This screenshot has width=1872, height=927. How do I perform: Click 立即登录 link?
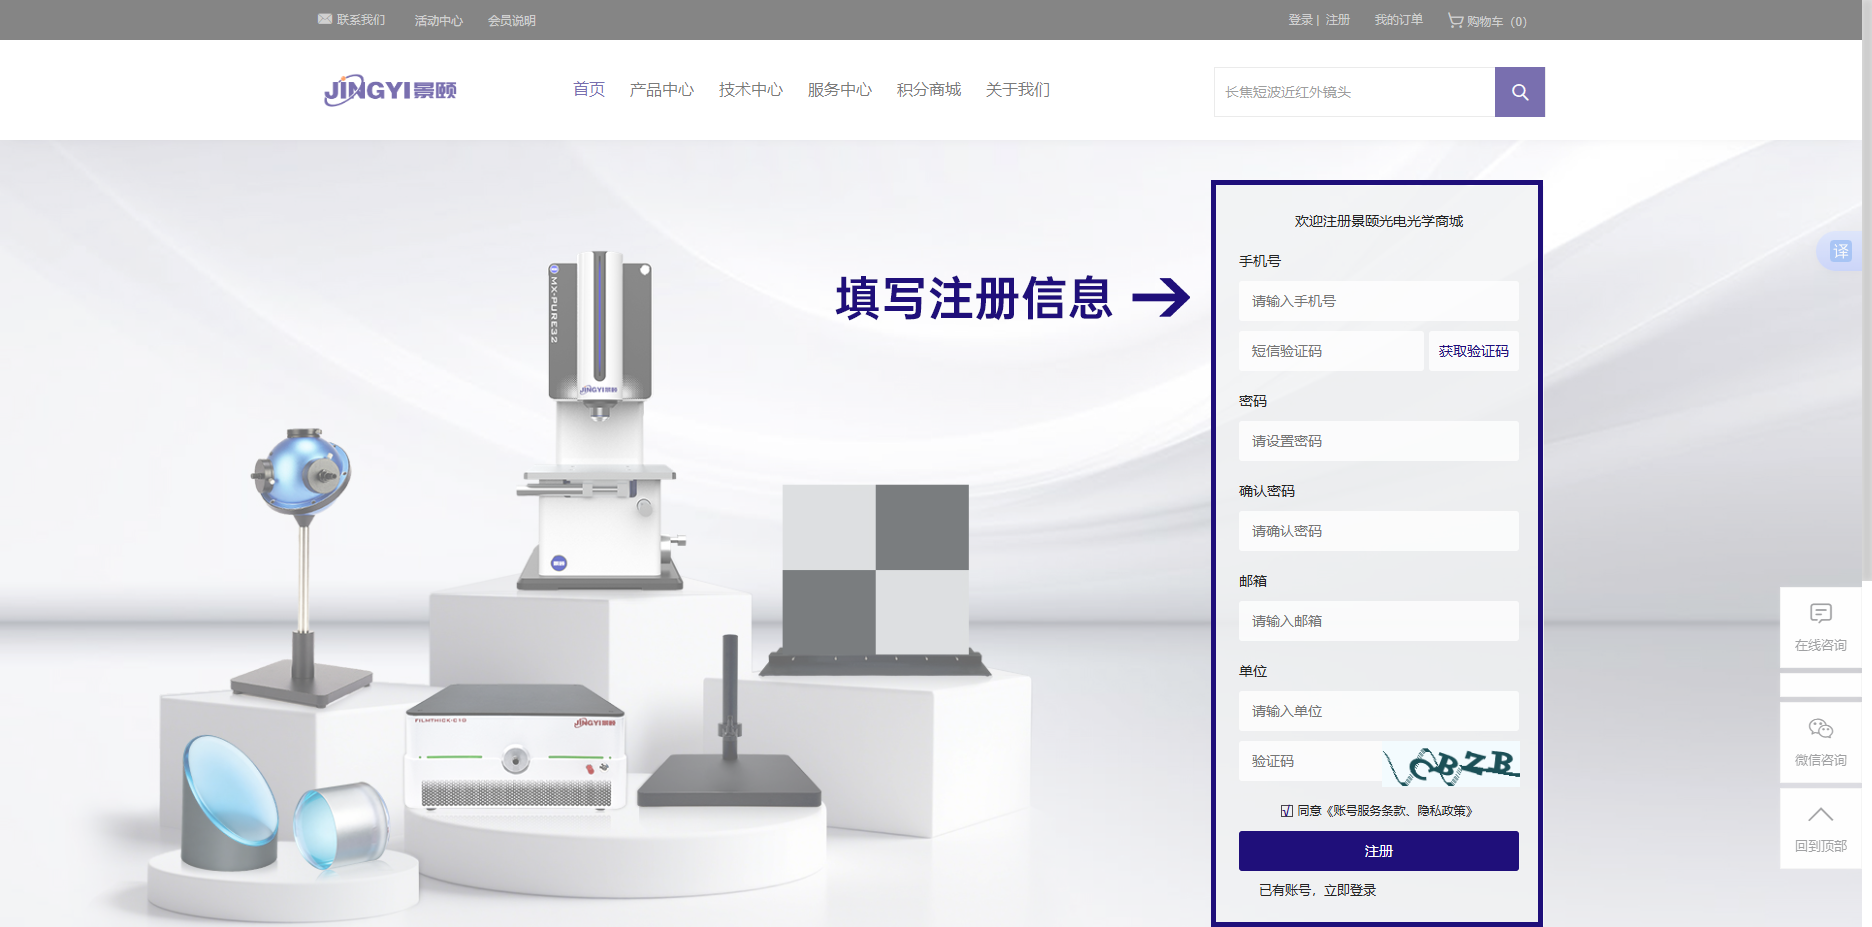point(1350,890)
